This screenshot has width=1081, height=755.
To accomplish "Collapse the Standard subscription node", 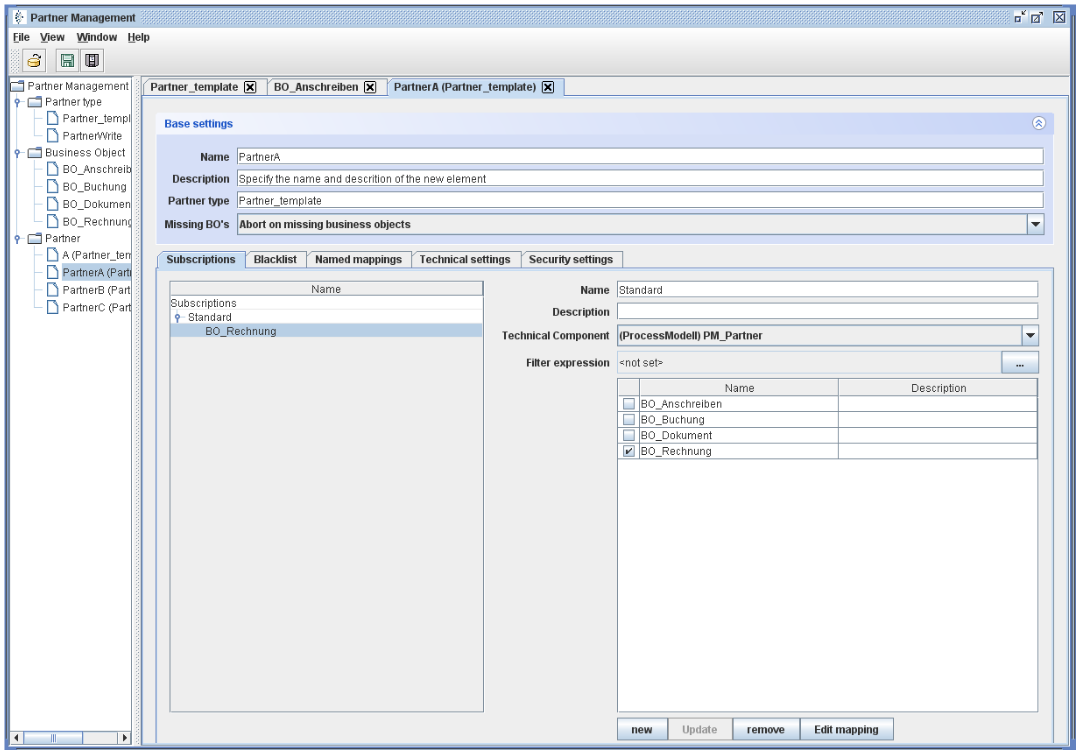I will [178, 318].
